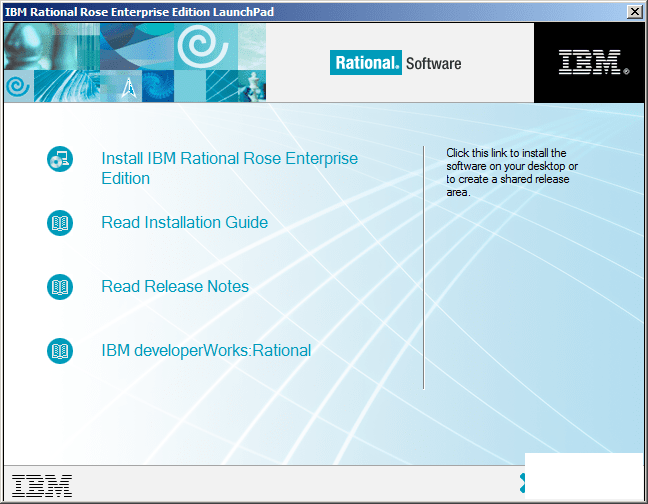The image size is (648, 504).
Task: Visit IBM developerWorks:Rational link
Action: 206,350
